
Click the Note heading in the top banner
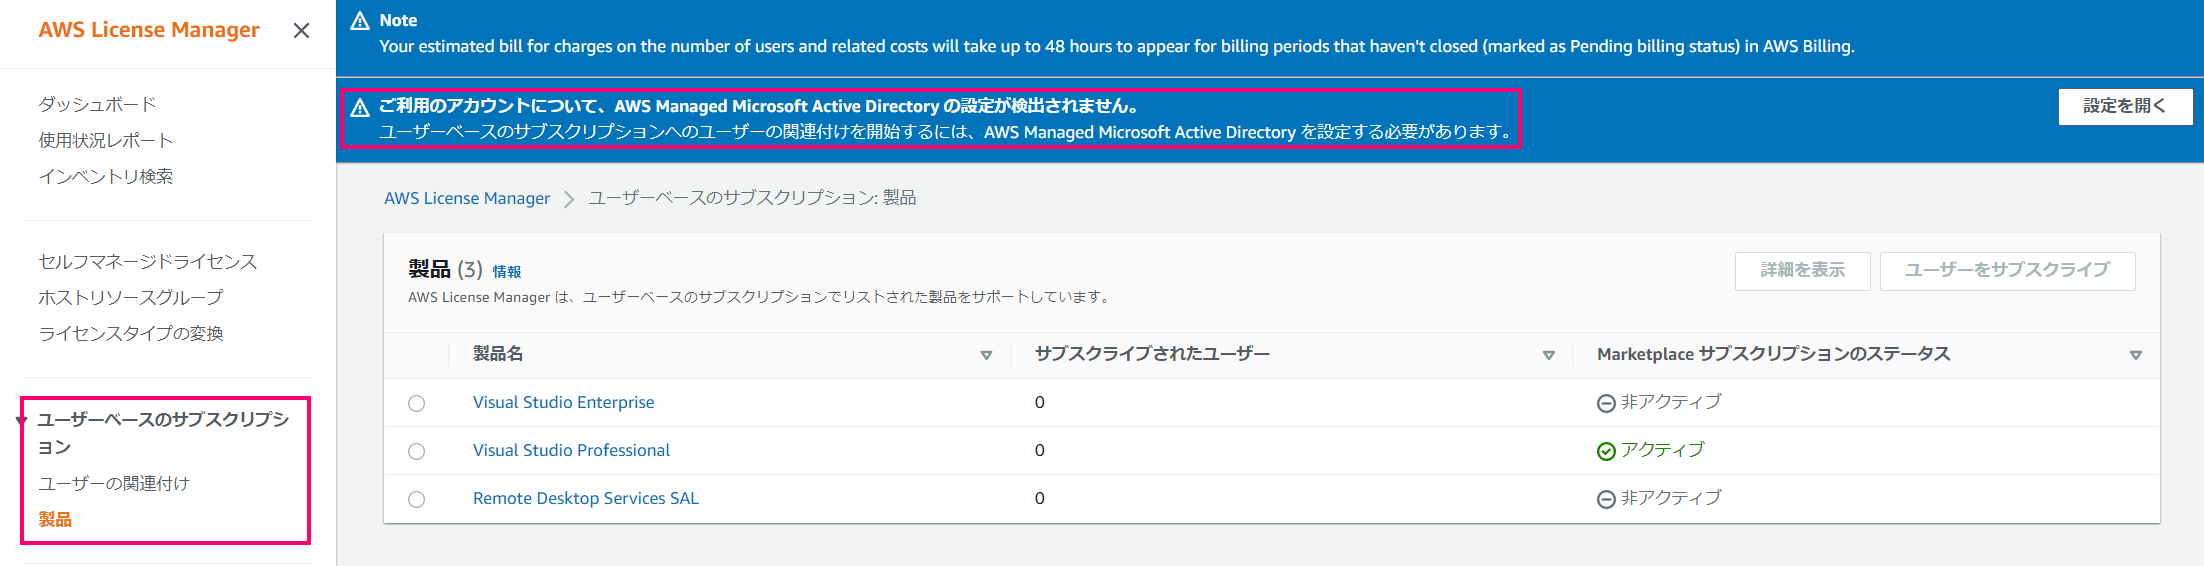point(398,20)
